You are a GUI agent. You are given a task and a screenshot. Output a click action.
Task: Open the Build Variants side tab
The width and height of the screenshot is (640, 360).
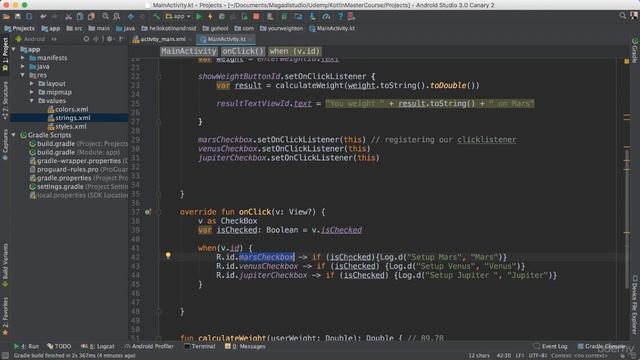tap(5, 264)
